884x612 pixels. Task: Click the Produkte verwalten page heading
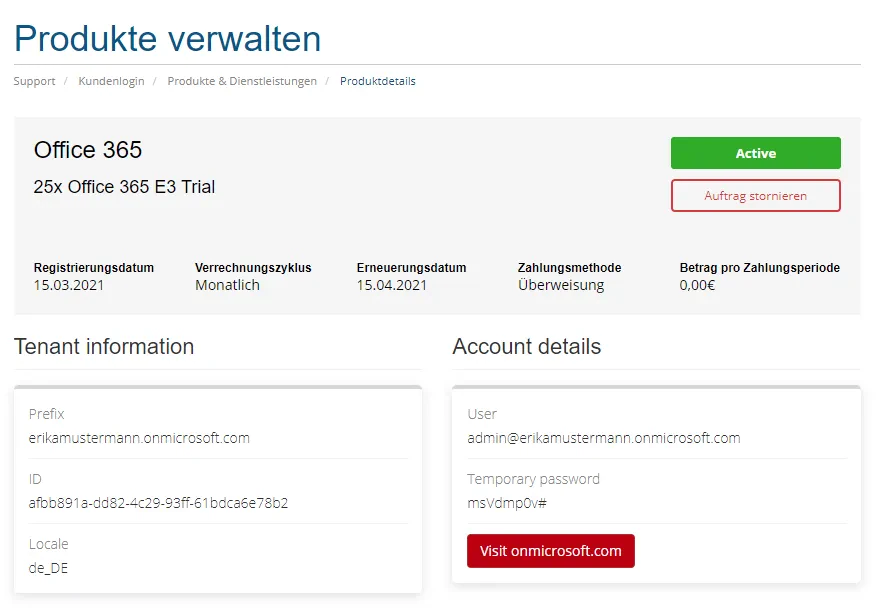[167, 38]
